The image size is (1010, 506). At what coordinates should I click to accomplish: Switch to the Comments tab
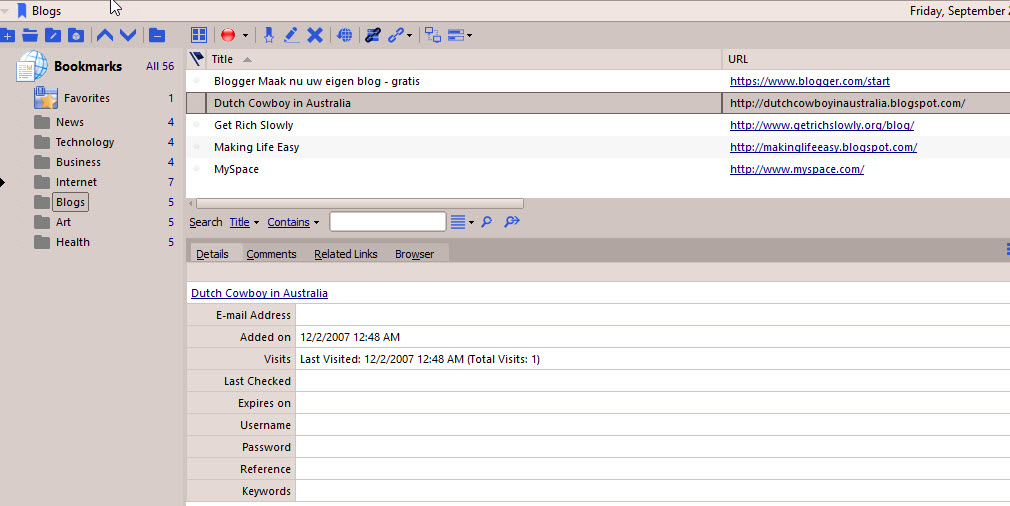(271, 254)
